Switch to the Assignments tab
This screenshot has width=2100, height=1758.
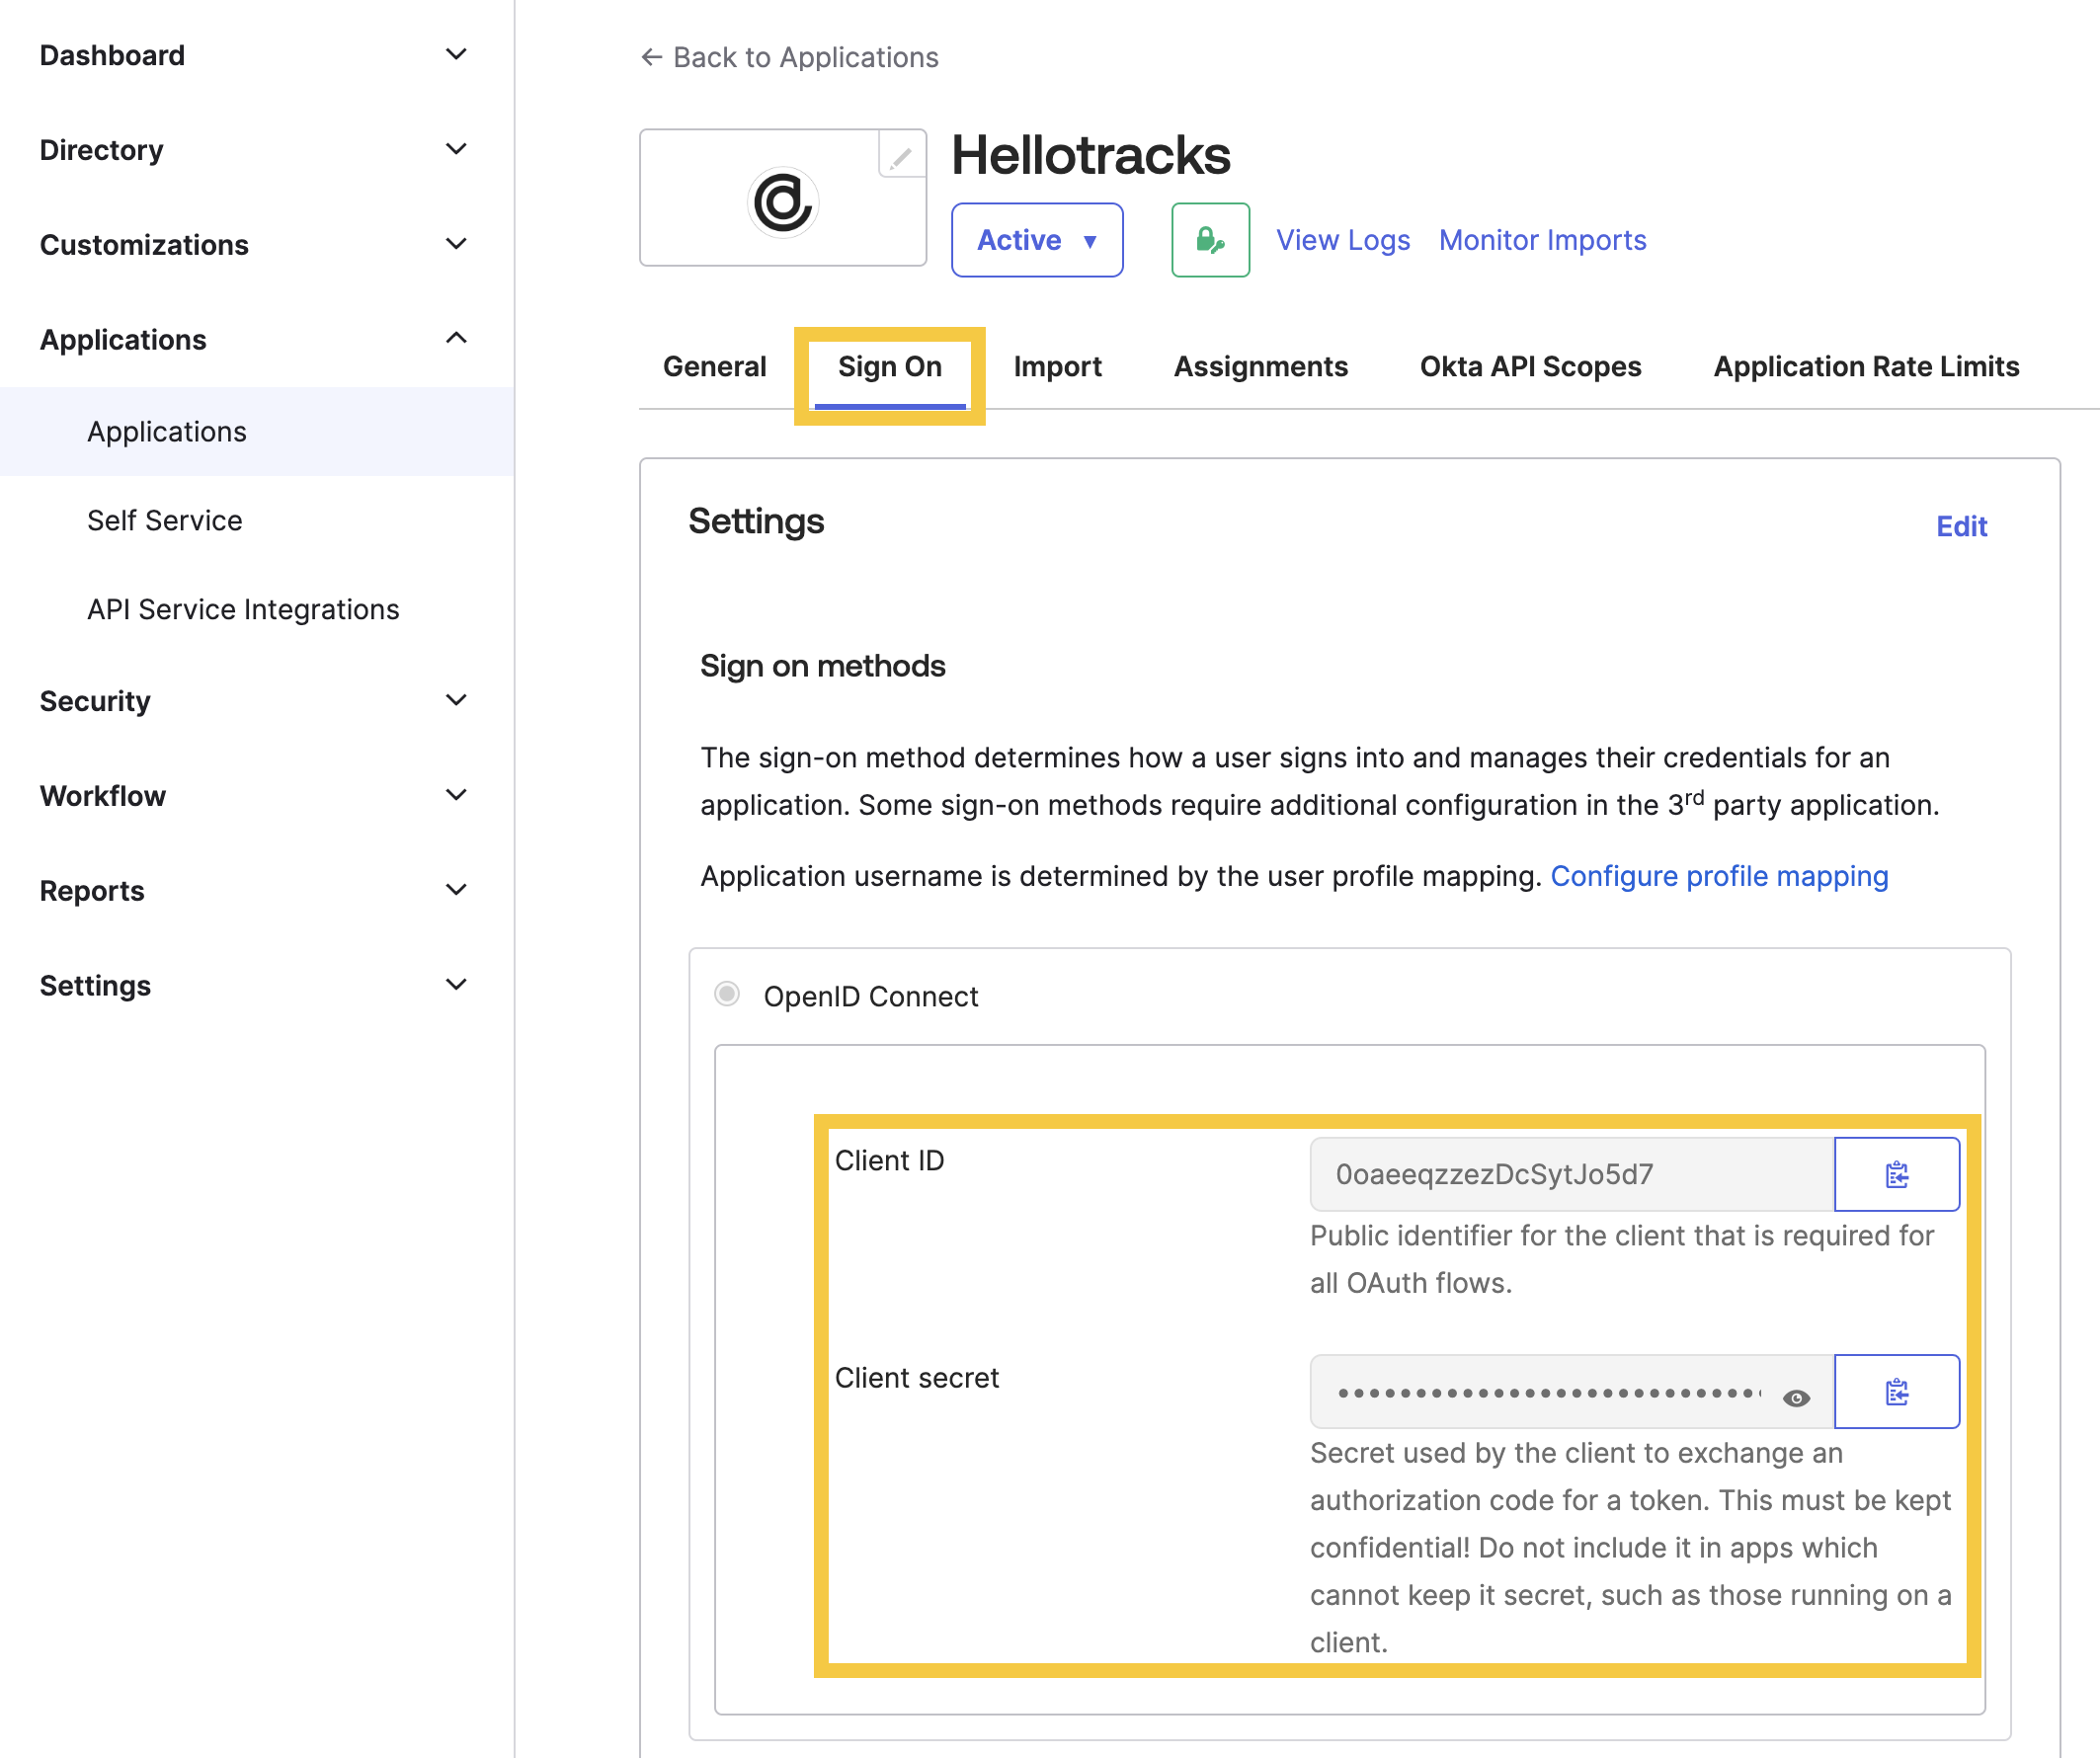pos(1260,367)
